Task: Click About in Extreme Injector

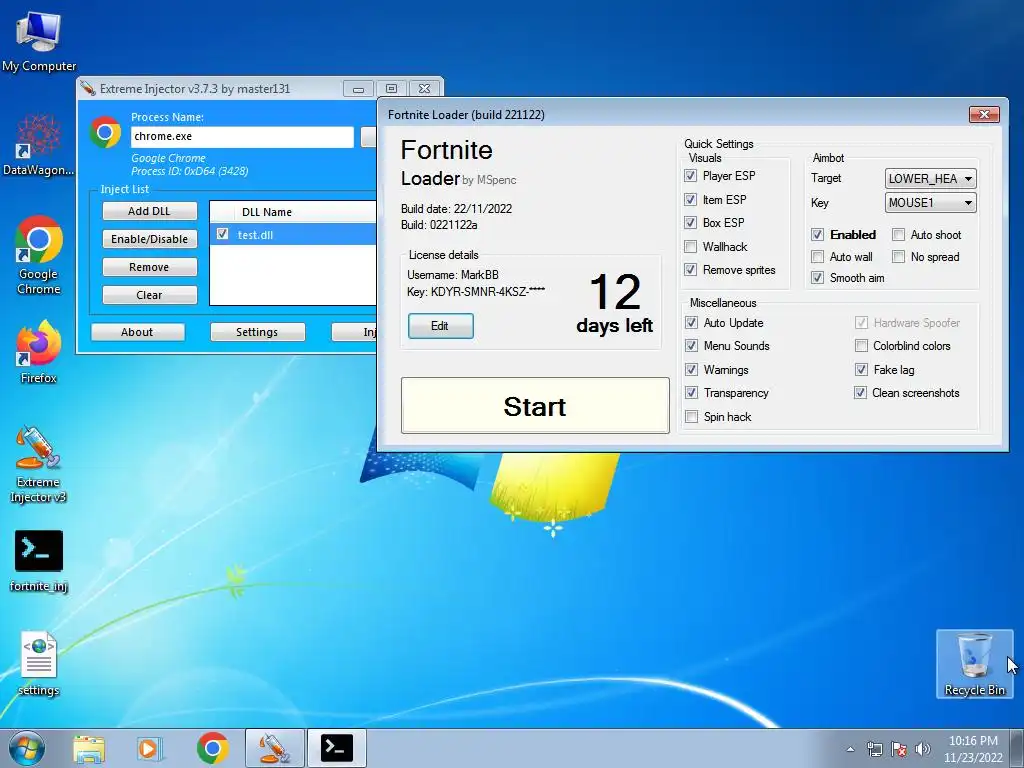Action: pyautogui.click(x=137, y=332)
